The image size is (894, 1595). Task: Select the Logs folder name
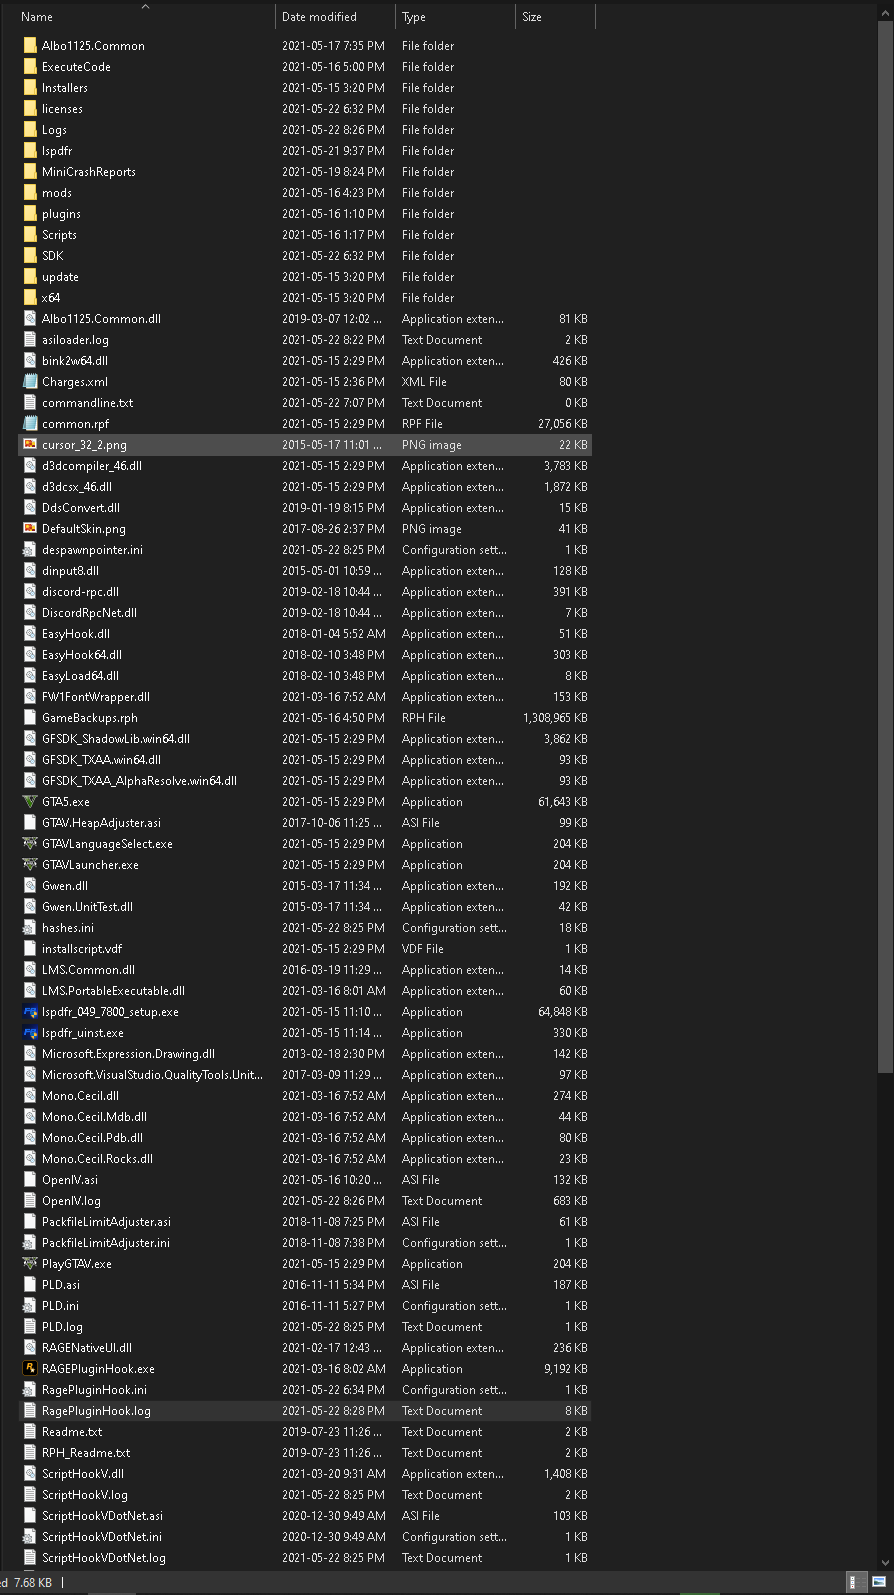pos(54,130)
